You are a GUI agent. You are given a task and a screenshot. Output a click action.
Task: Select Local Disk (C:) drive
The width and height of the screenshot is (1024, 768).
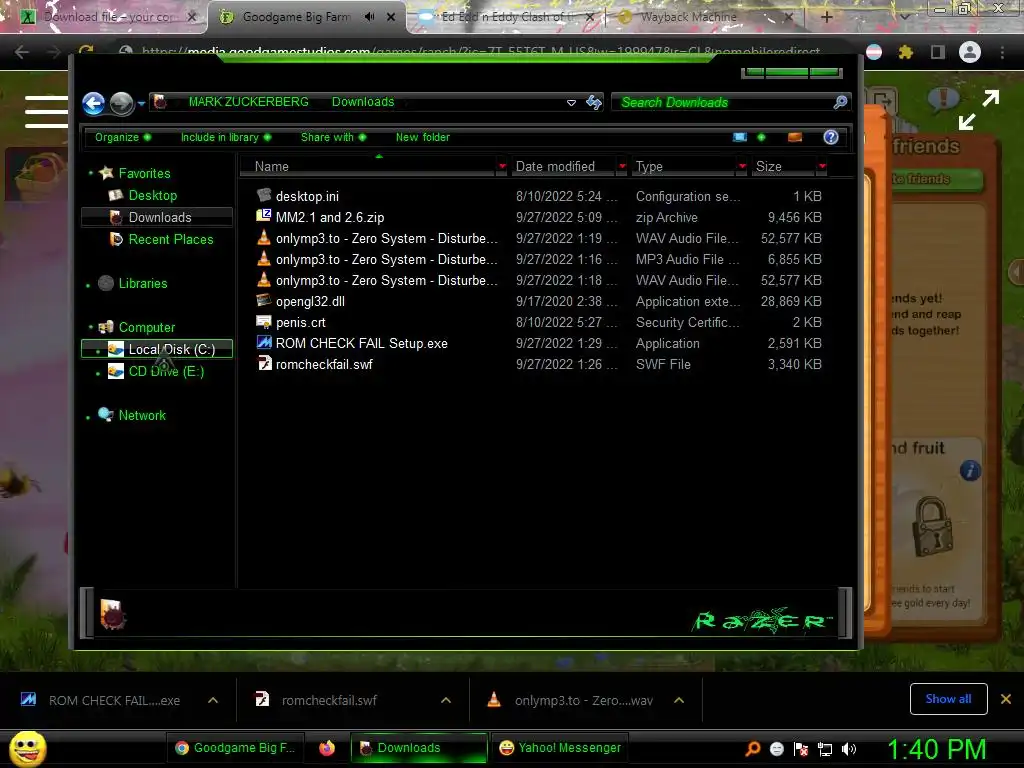(x=157, y=349)
